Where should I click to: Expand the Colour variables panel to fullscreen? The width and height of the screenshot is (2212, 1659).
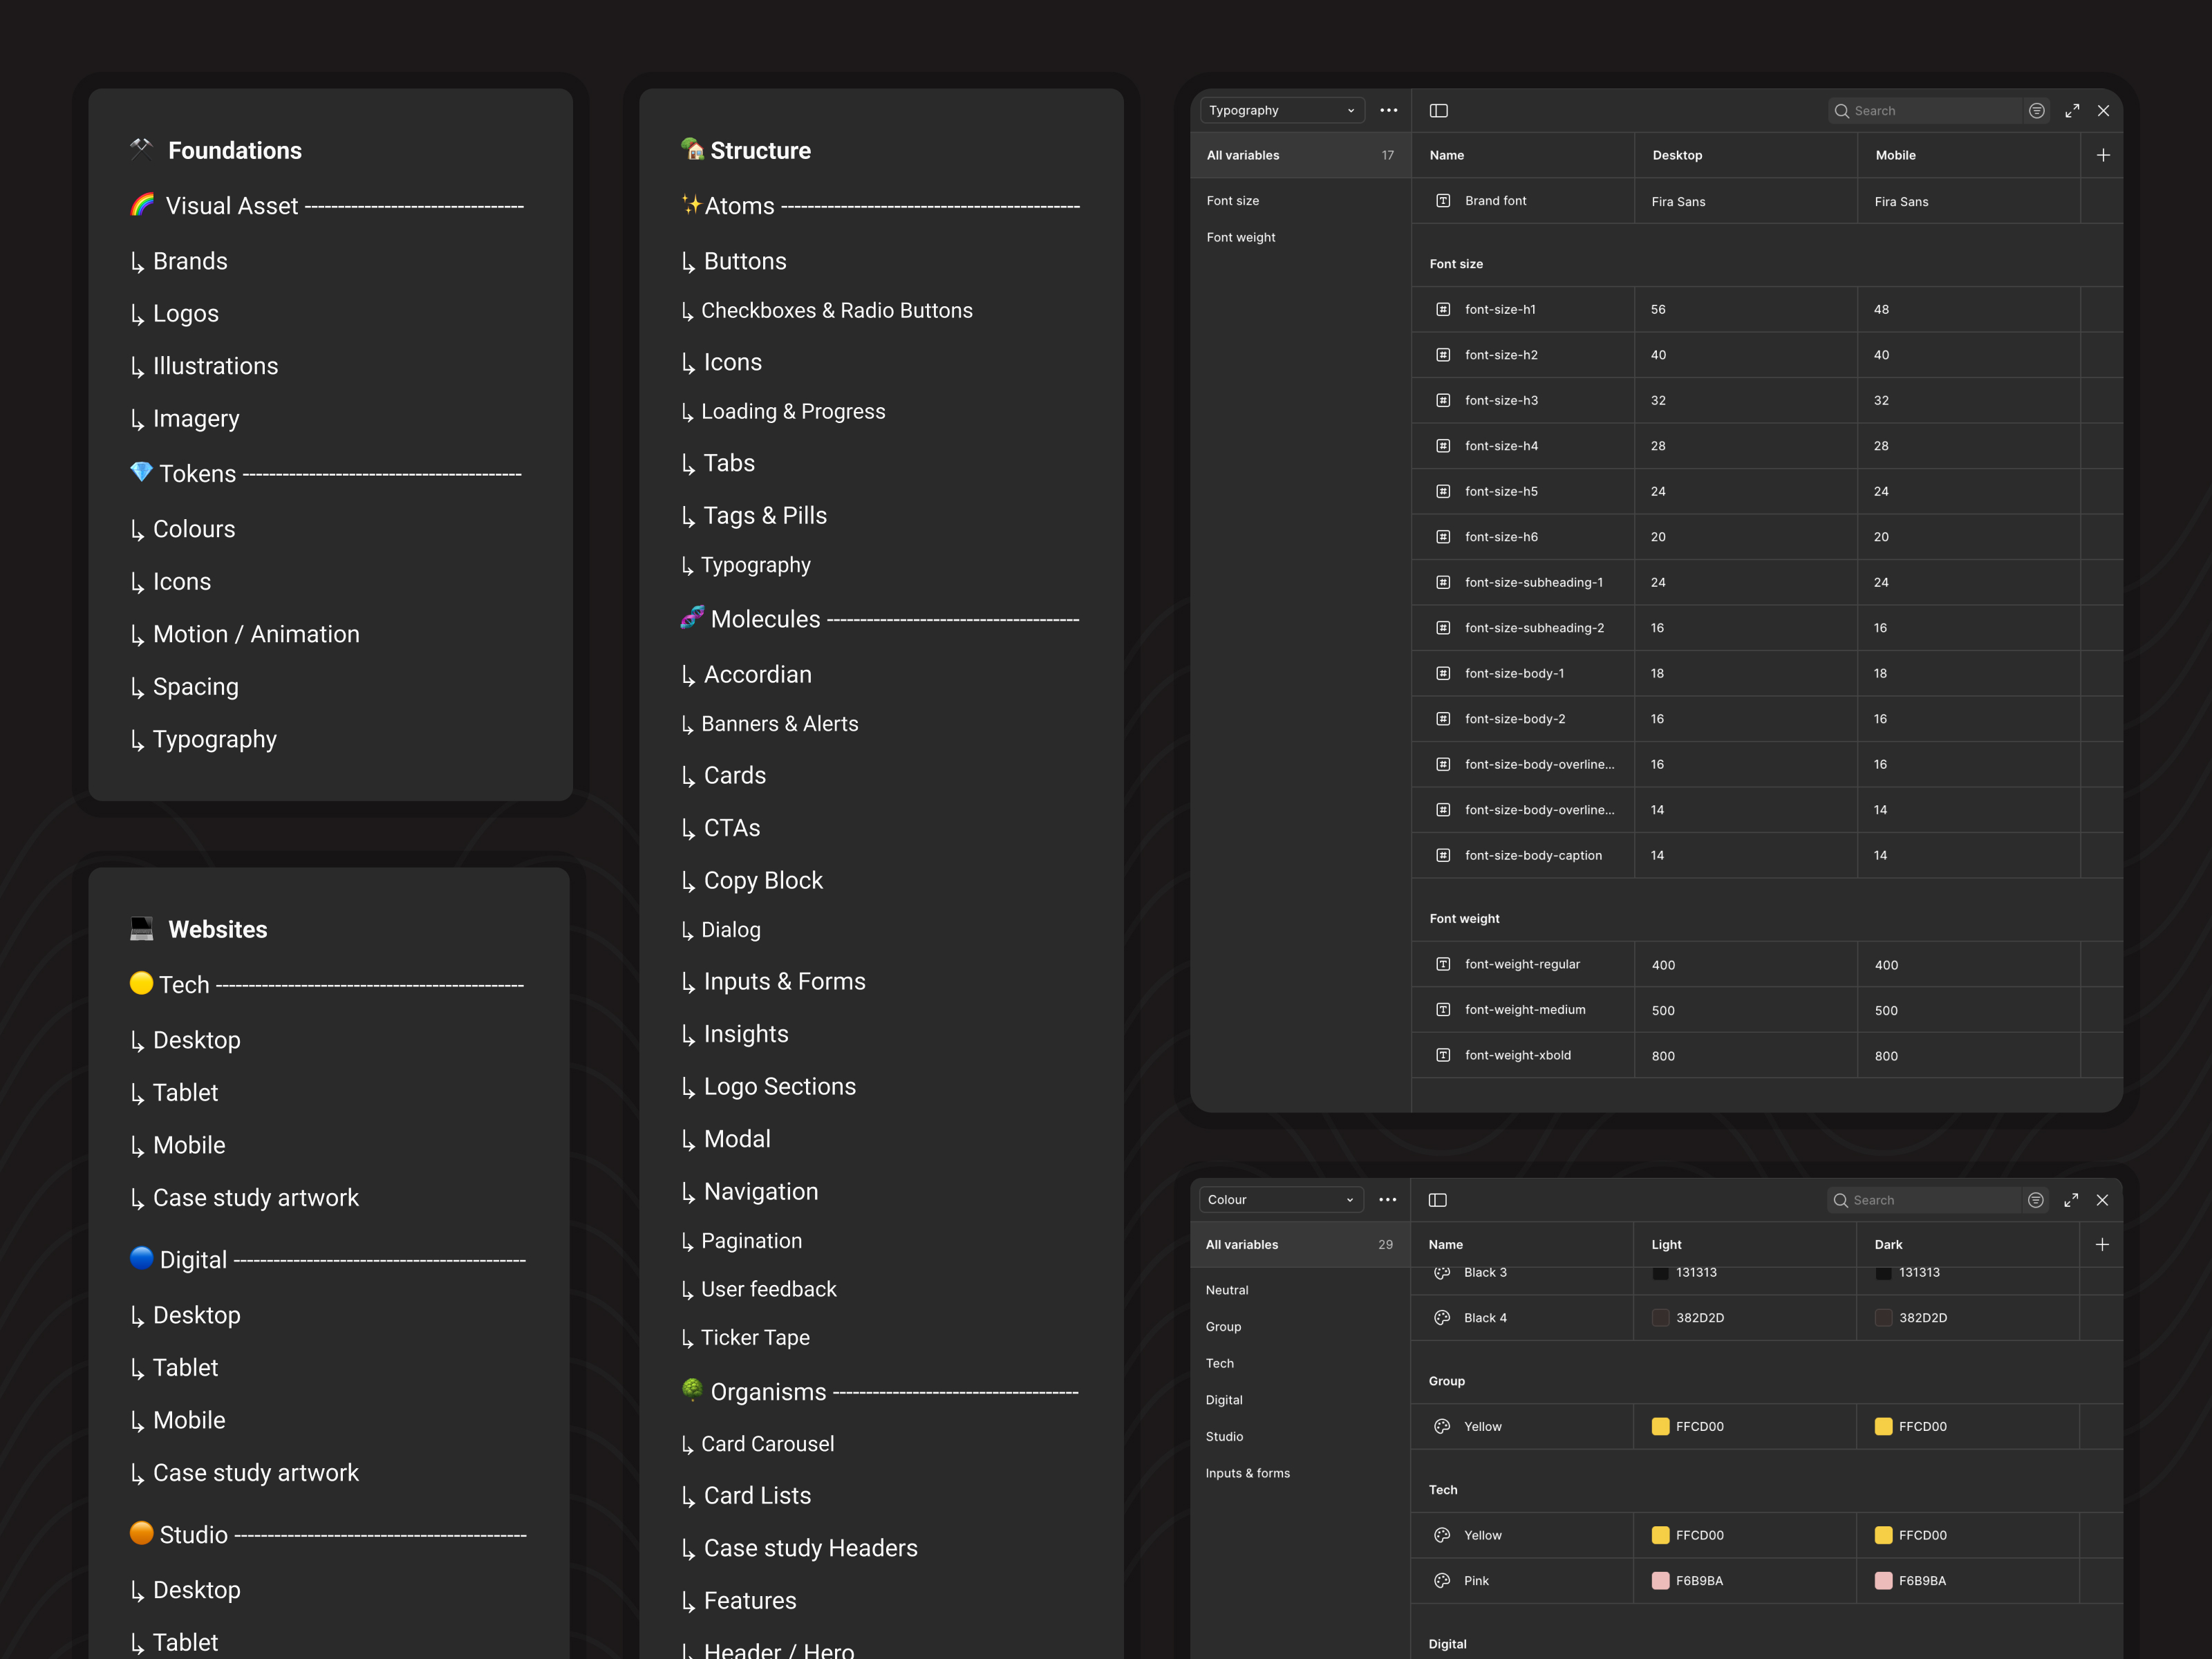point(2071,1200)
